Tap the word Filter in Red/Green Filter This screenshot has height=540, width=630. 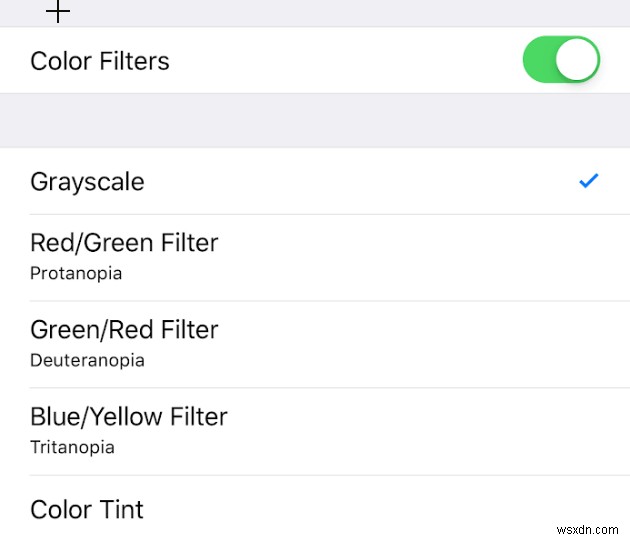click(x=187, y=243)
